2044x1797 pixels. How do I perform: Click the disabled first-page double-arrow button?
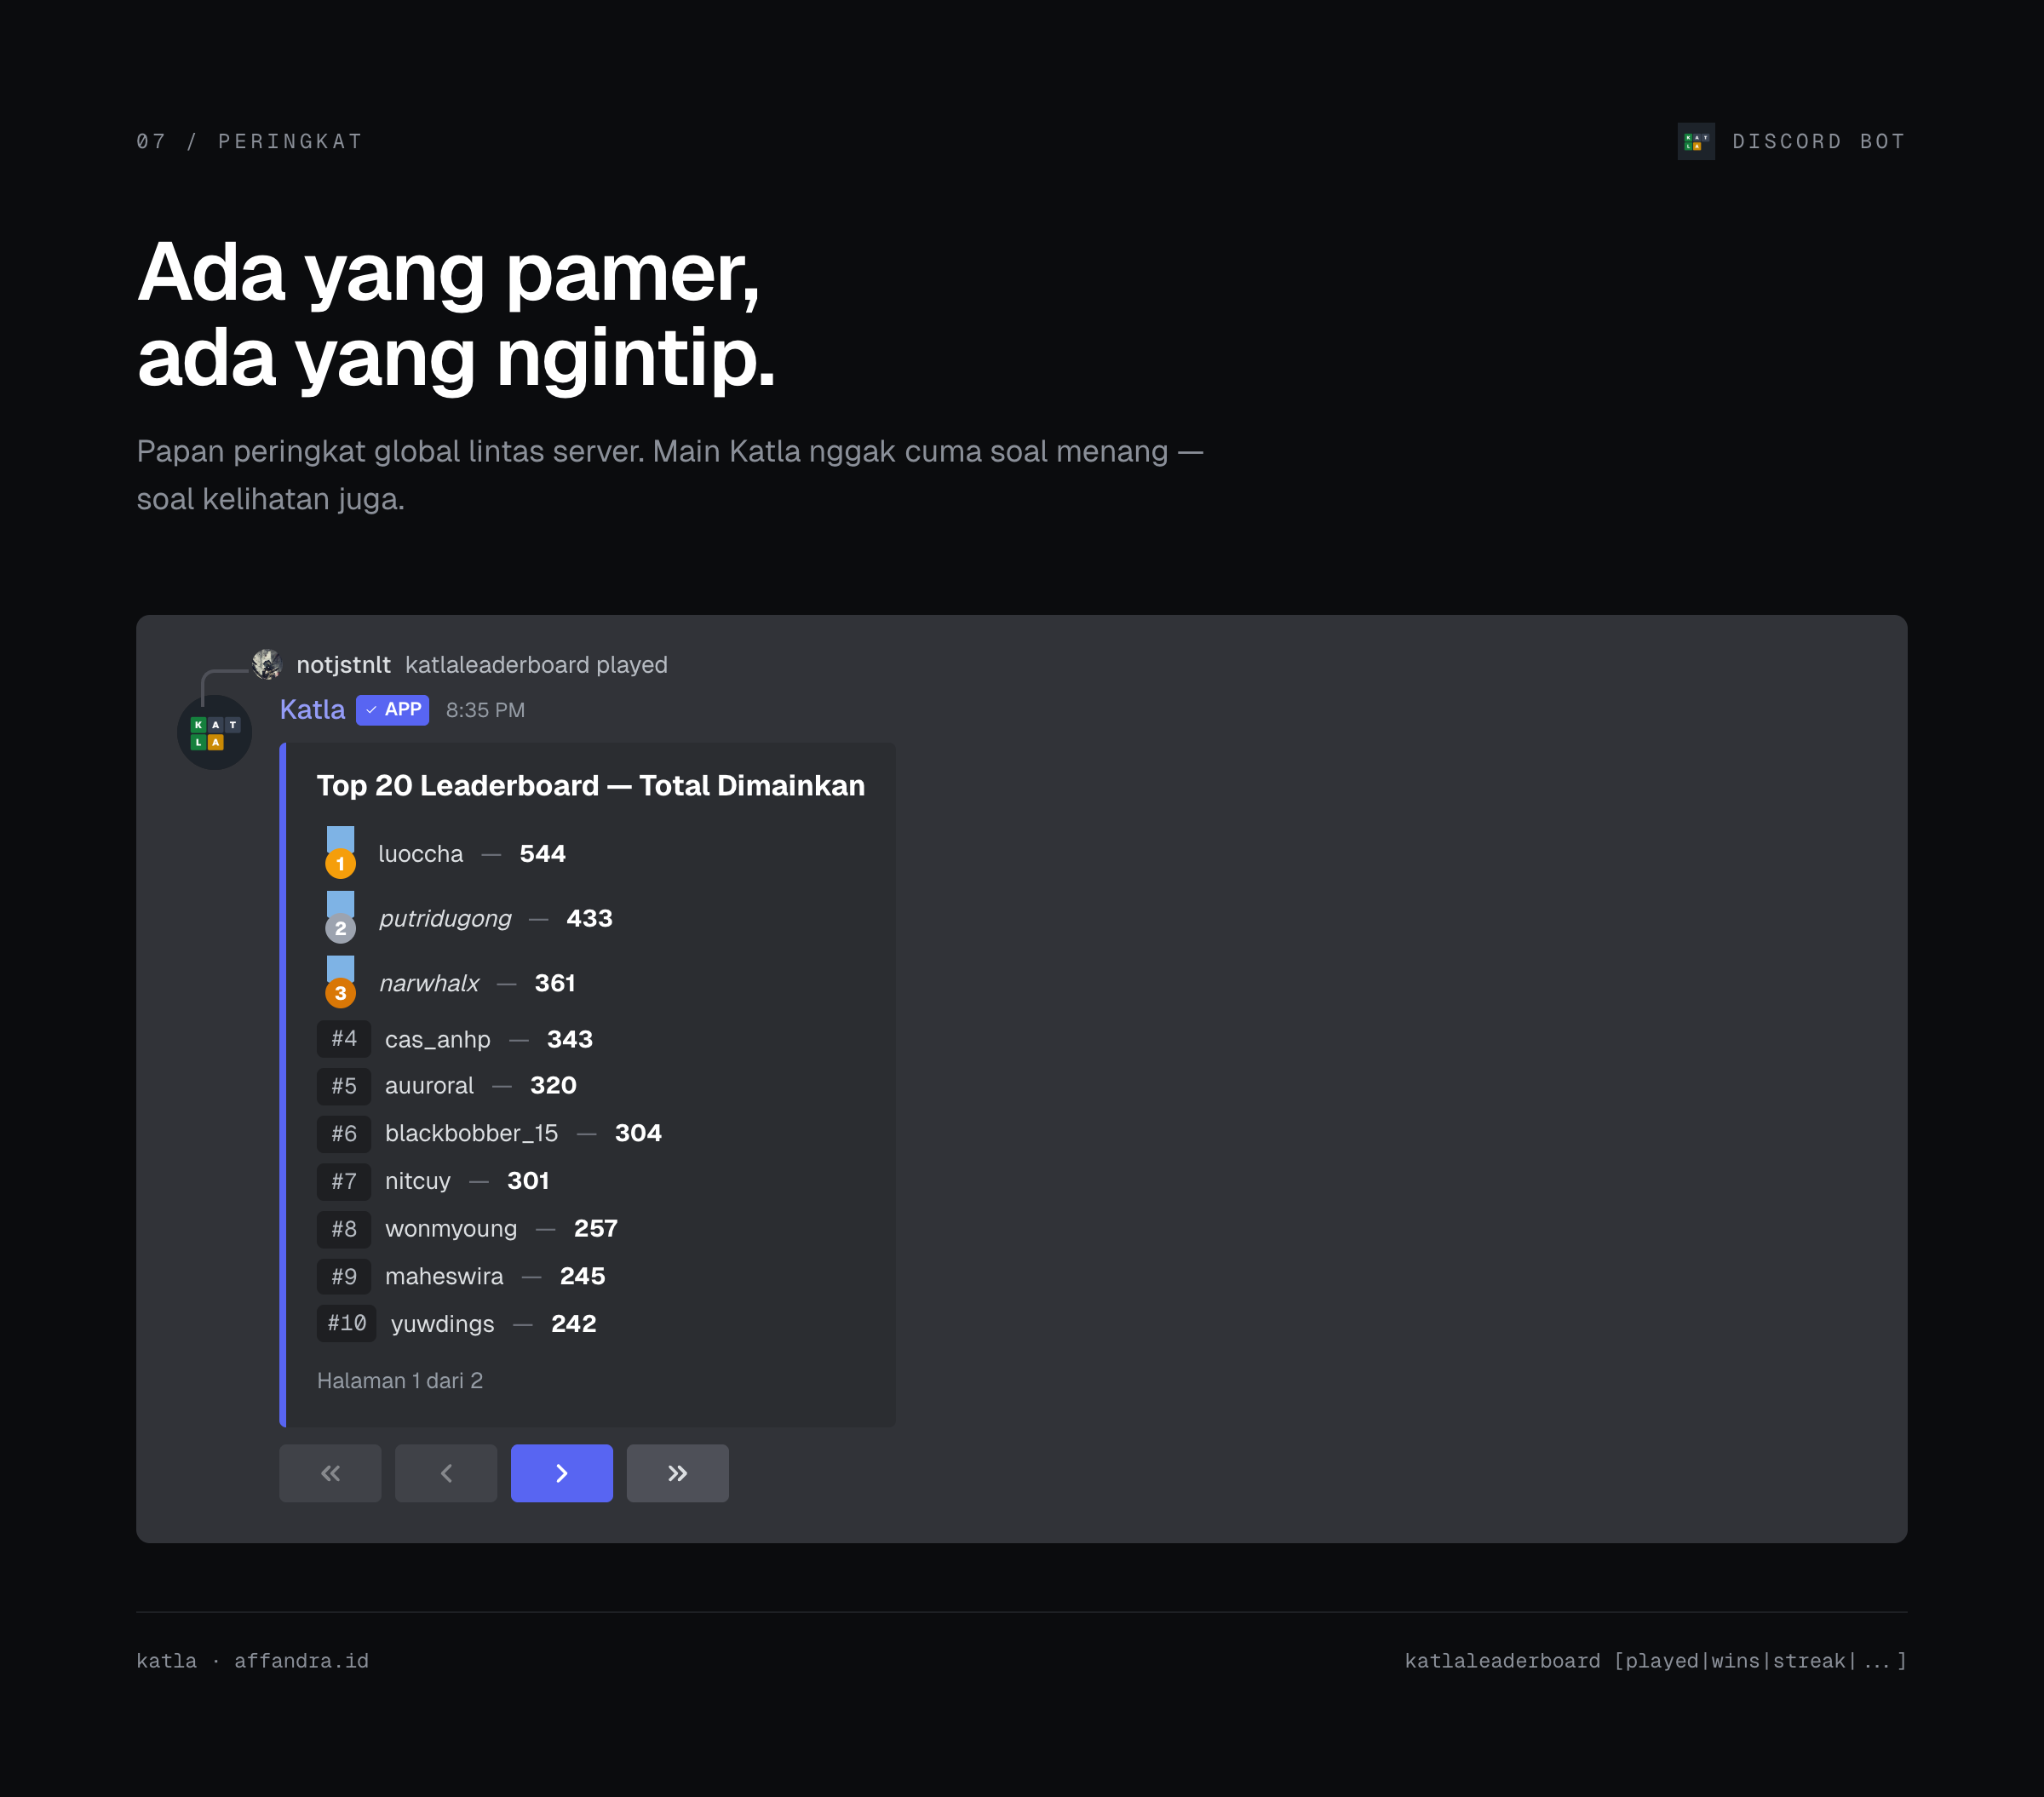coord(330,1473)
